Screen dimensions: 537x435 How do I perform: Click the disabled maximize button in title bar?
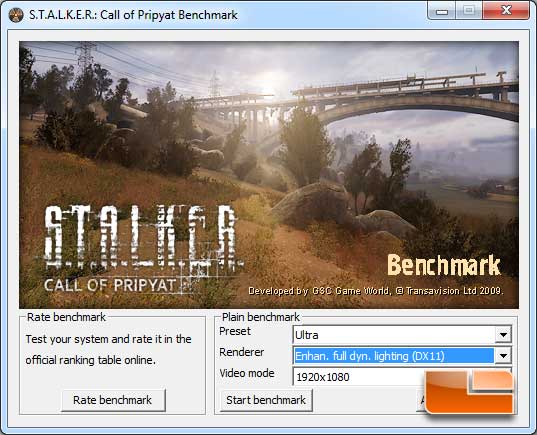[x=469, y=11]
